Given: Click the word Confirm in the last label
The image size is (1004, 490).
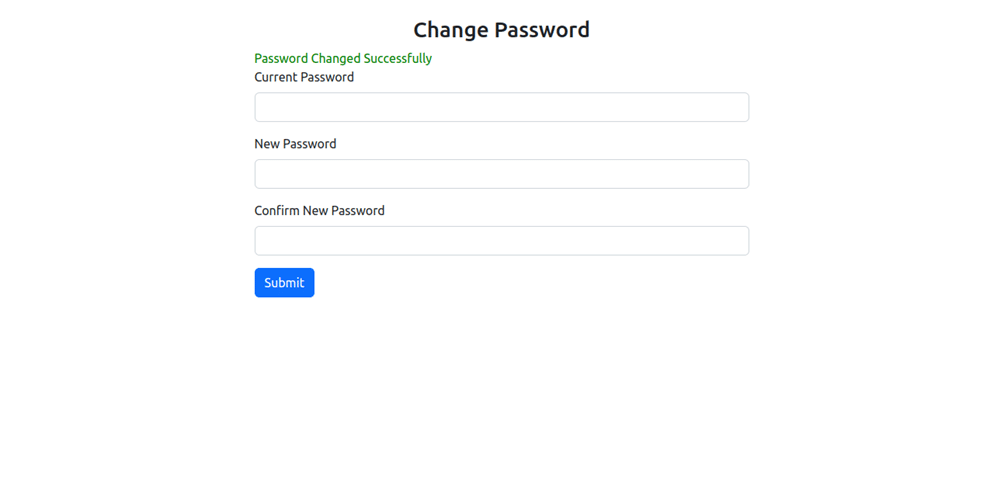Looking at the screenshot, I should [x=278, y=211].
